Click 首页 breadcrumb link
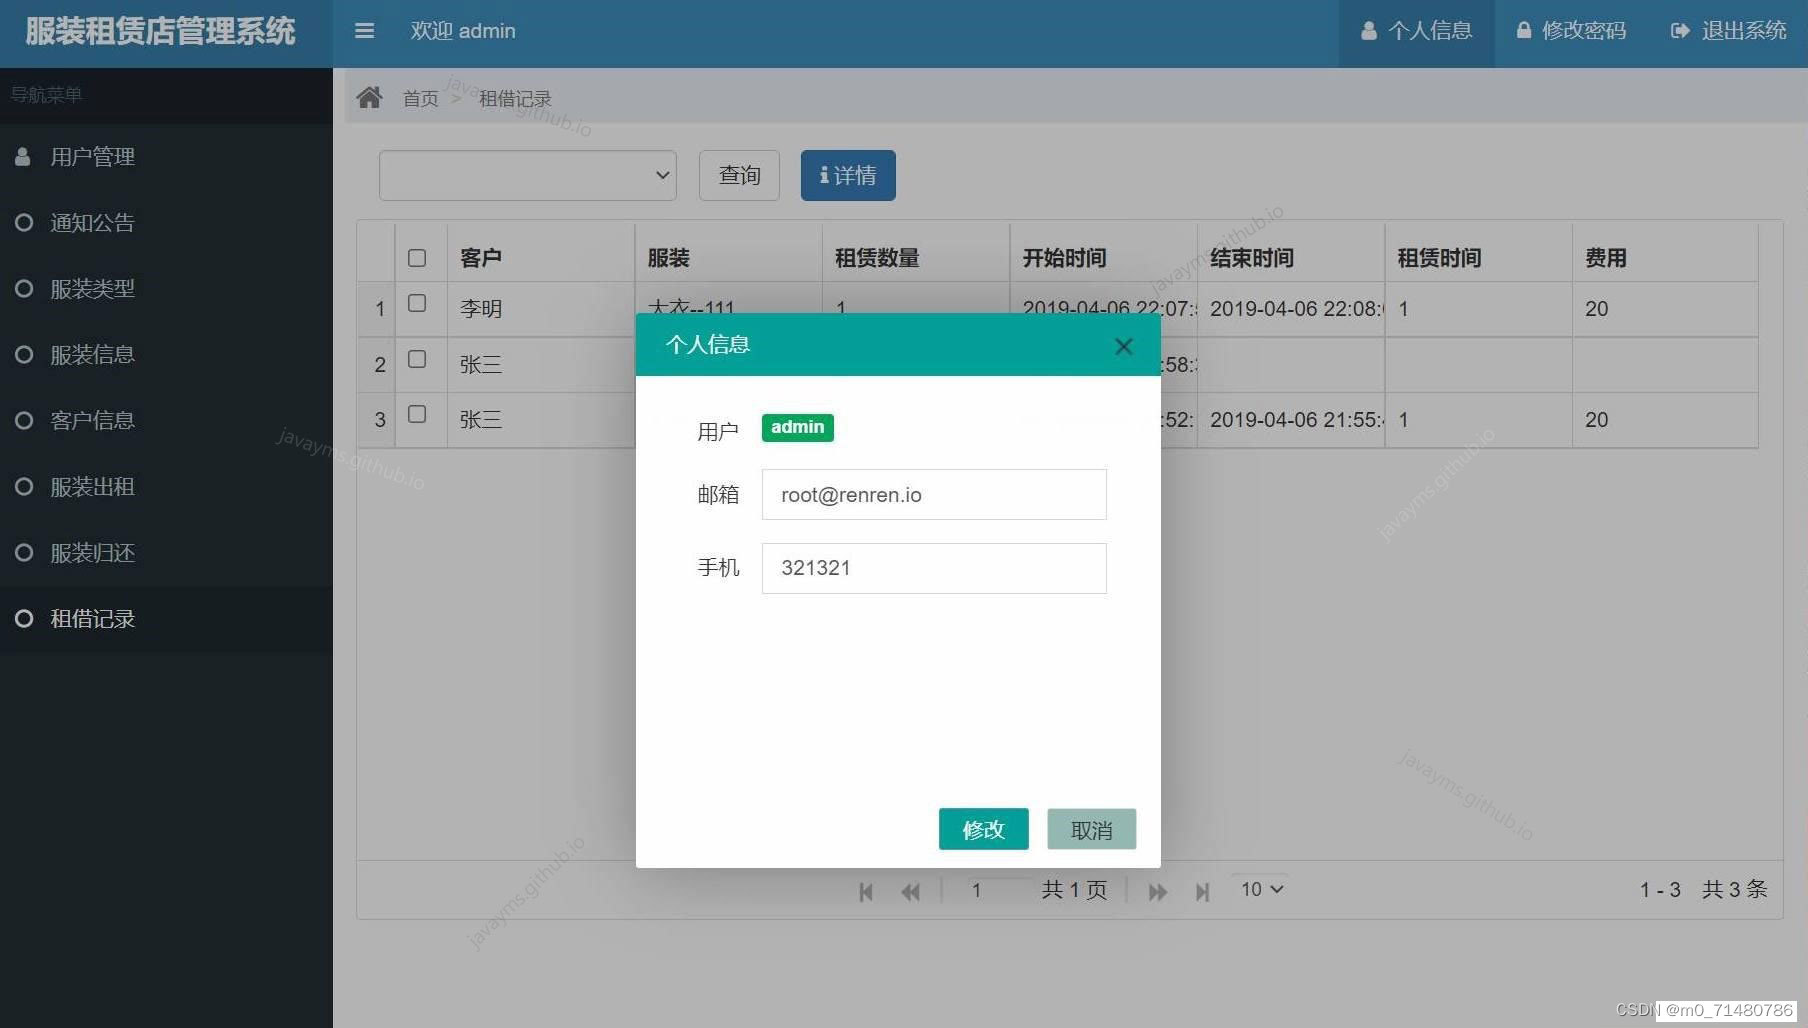The height and width of the screenshot is (1028, 1808). click(x=420, y=98)
